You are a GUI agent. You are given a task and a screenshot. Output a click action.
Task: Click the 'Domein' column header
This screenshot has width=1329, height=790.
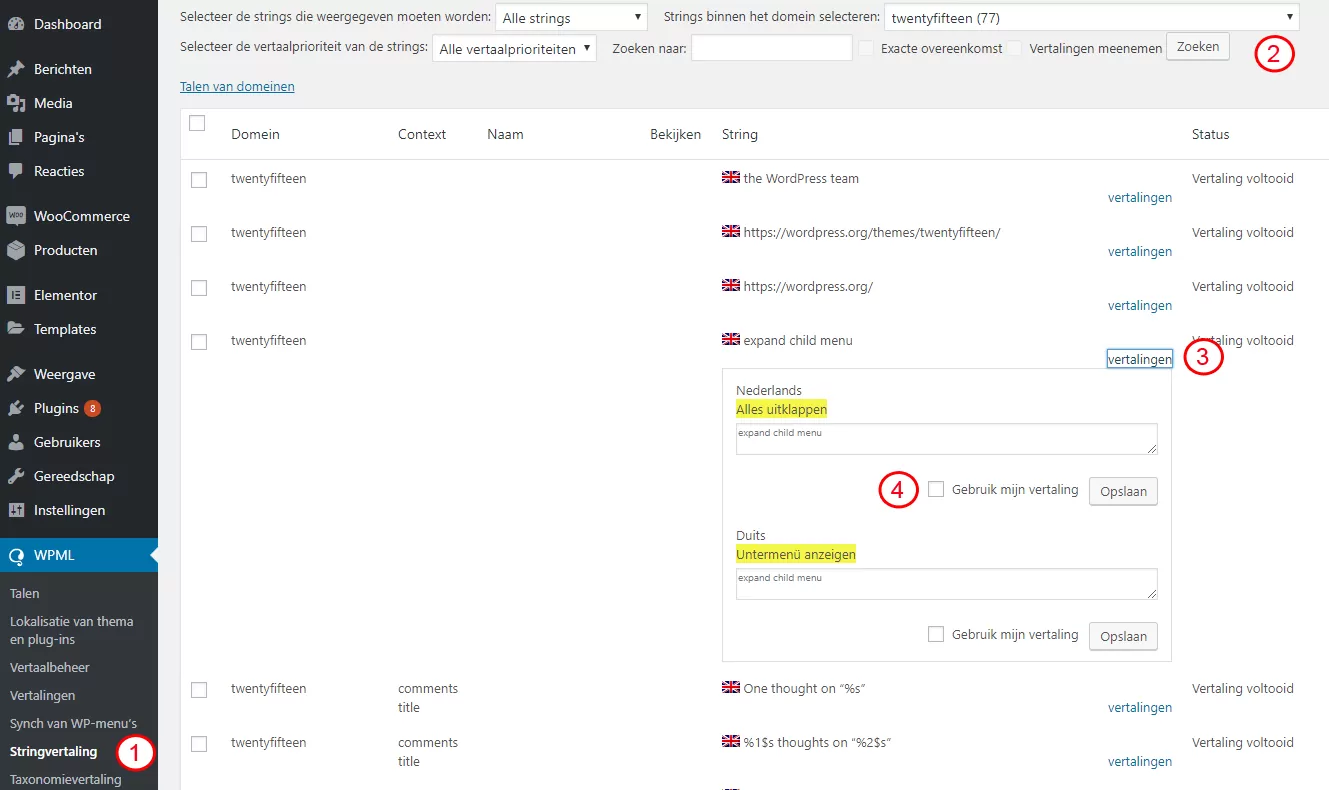coord(255,134)
